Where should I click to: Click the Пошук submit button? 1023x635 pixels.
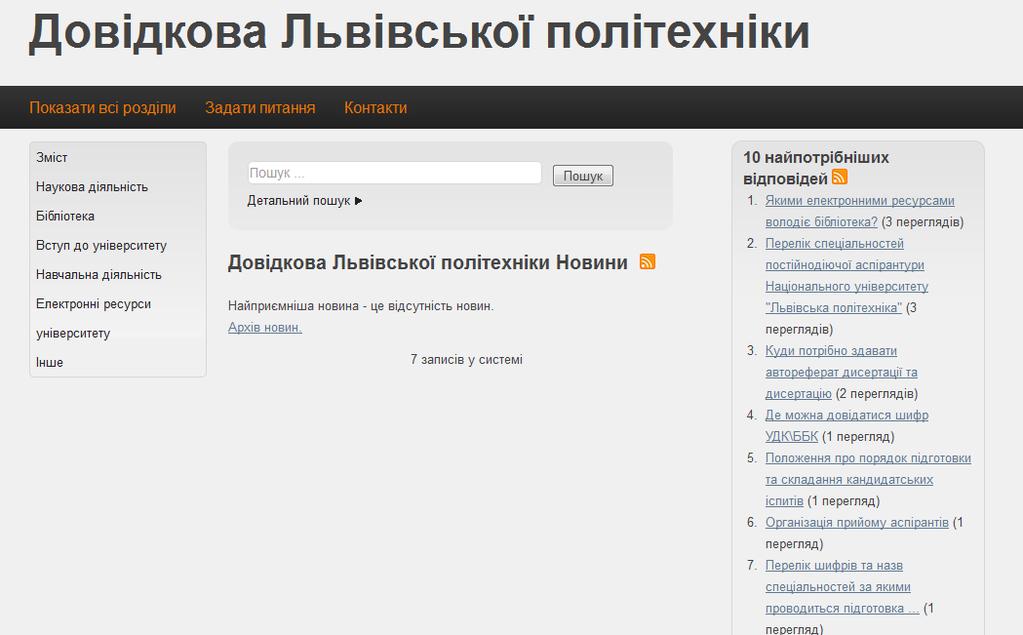click(x=583, y=176)
